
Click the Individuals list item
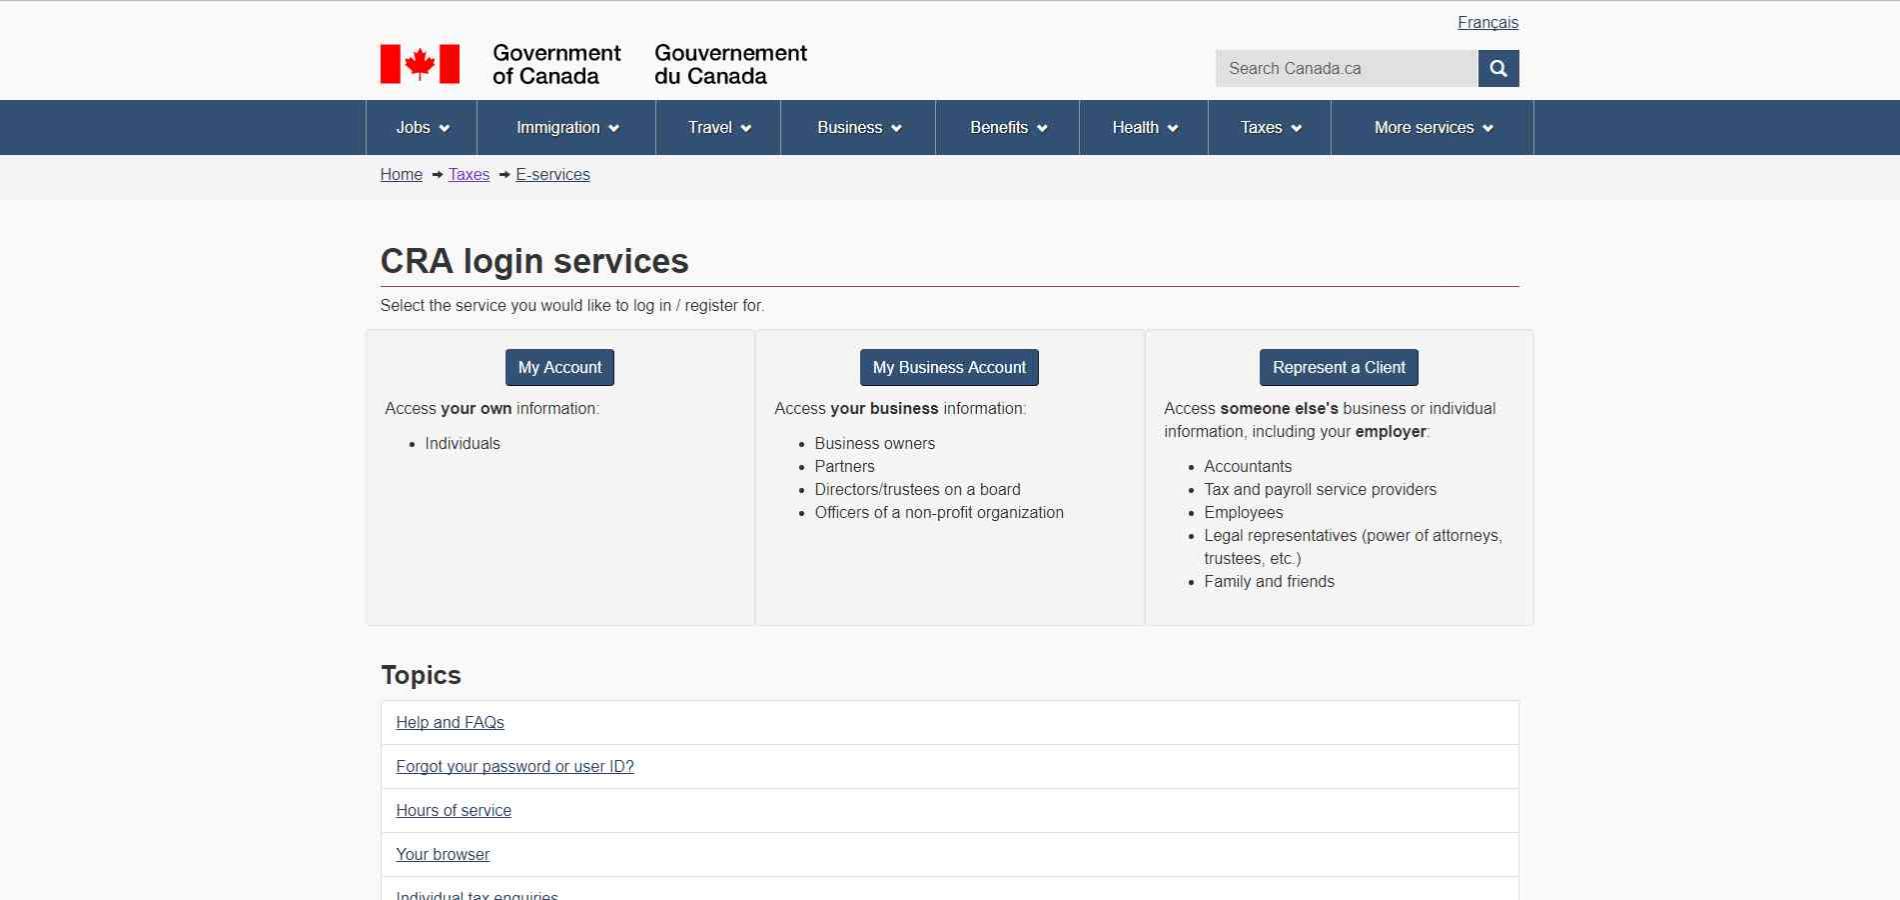(462, 443)
